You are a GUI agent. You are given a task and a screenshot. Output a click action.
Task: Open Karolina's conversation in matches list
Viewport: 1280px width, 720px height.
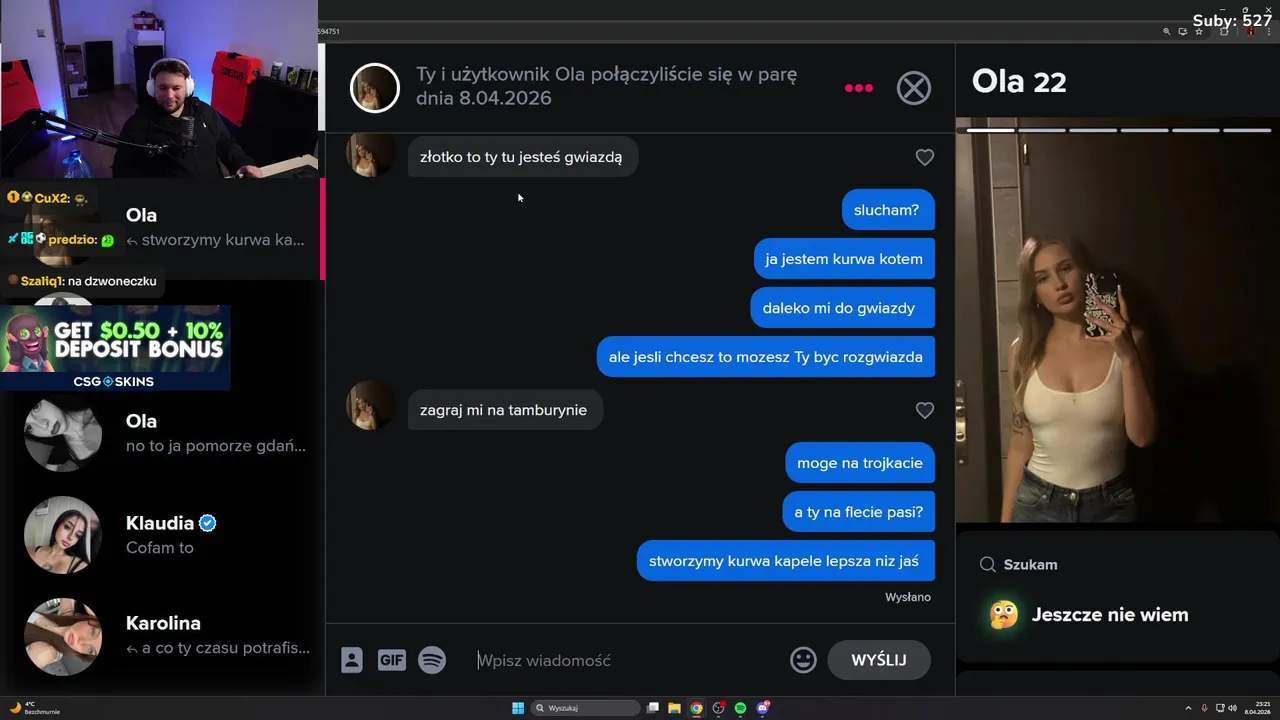tap(162, 636)
